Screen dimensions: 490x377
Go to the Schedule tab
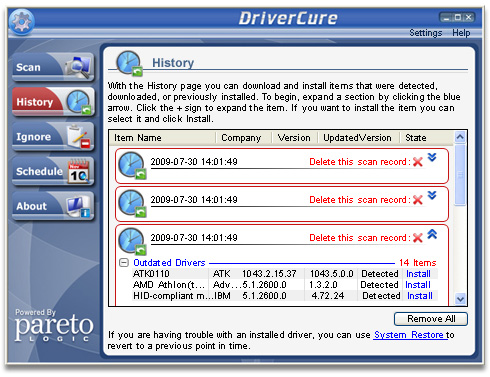coord(53,171)
